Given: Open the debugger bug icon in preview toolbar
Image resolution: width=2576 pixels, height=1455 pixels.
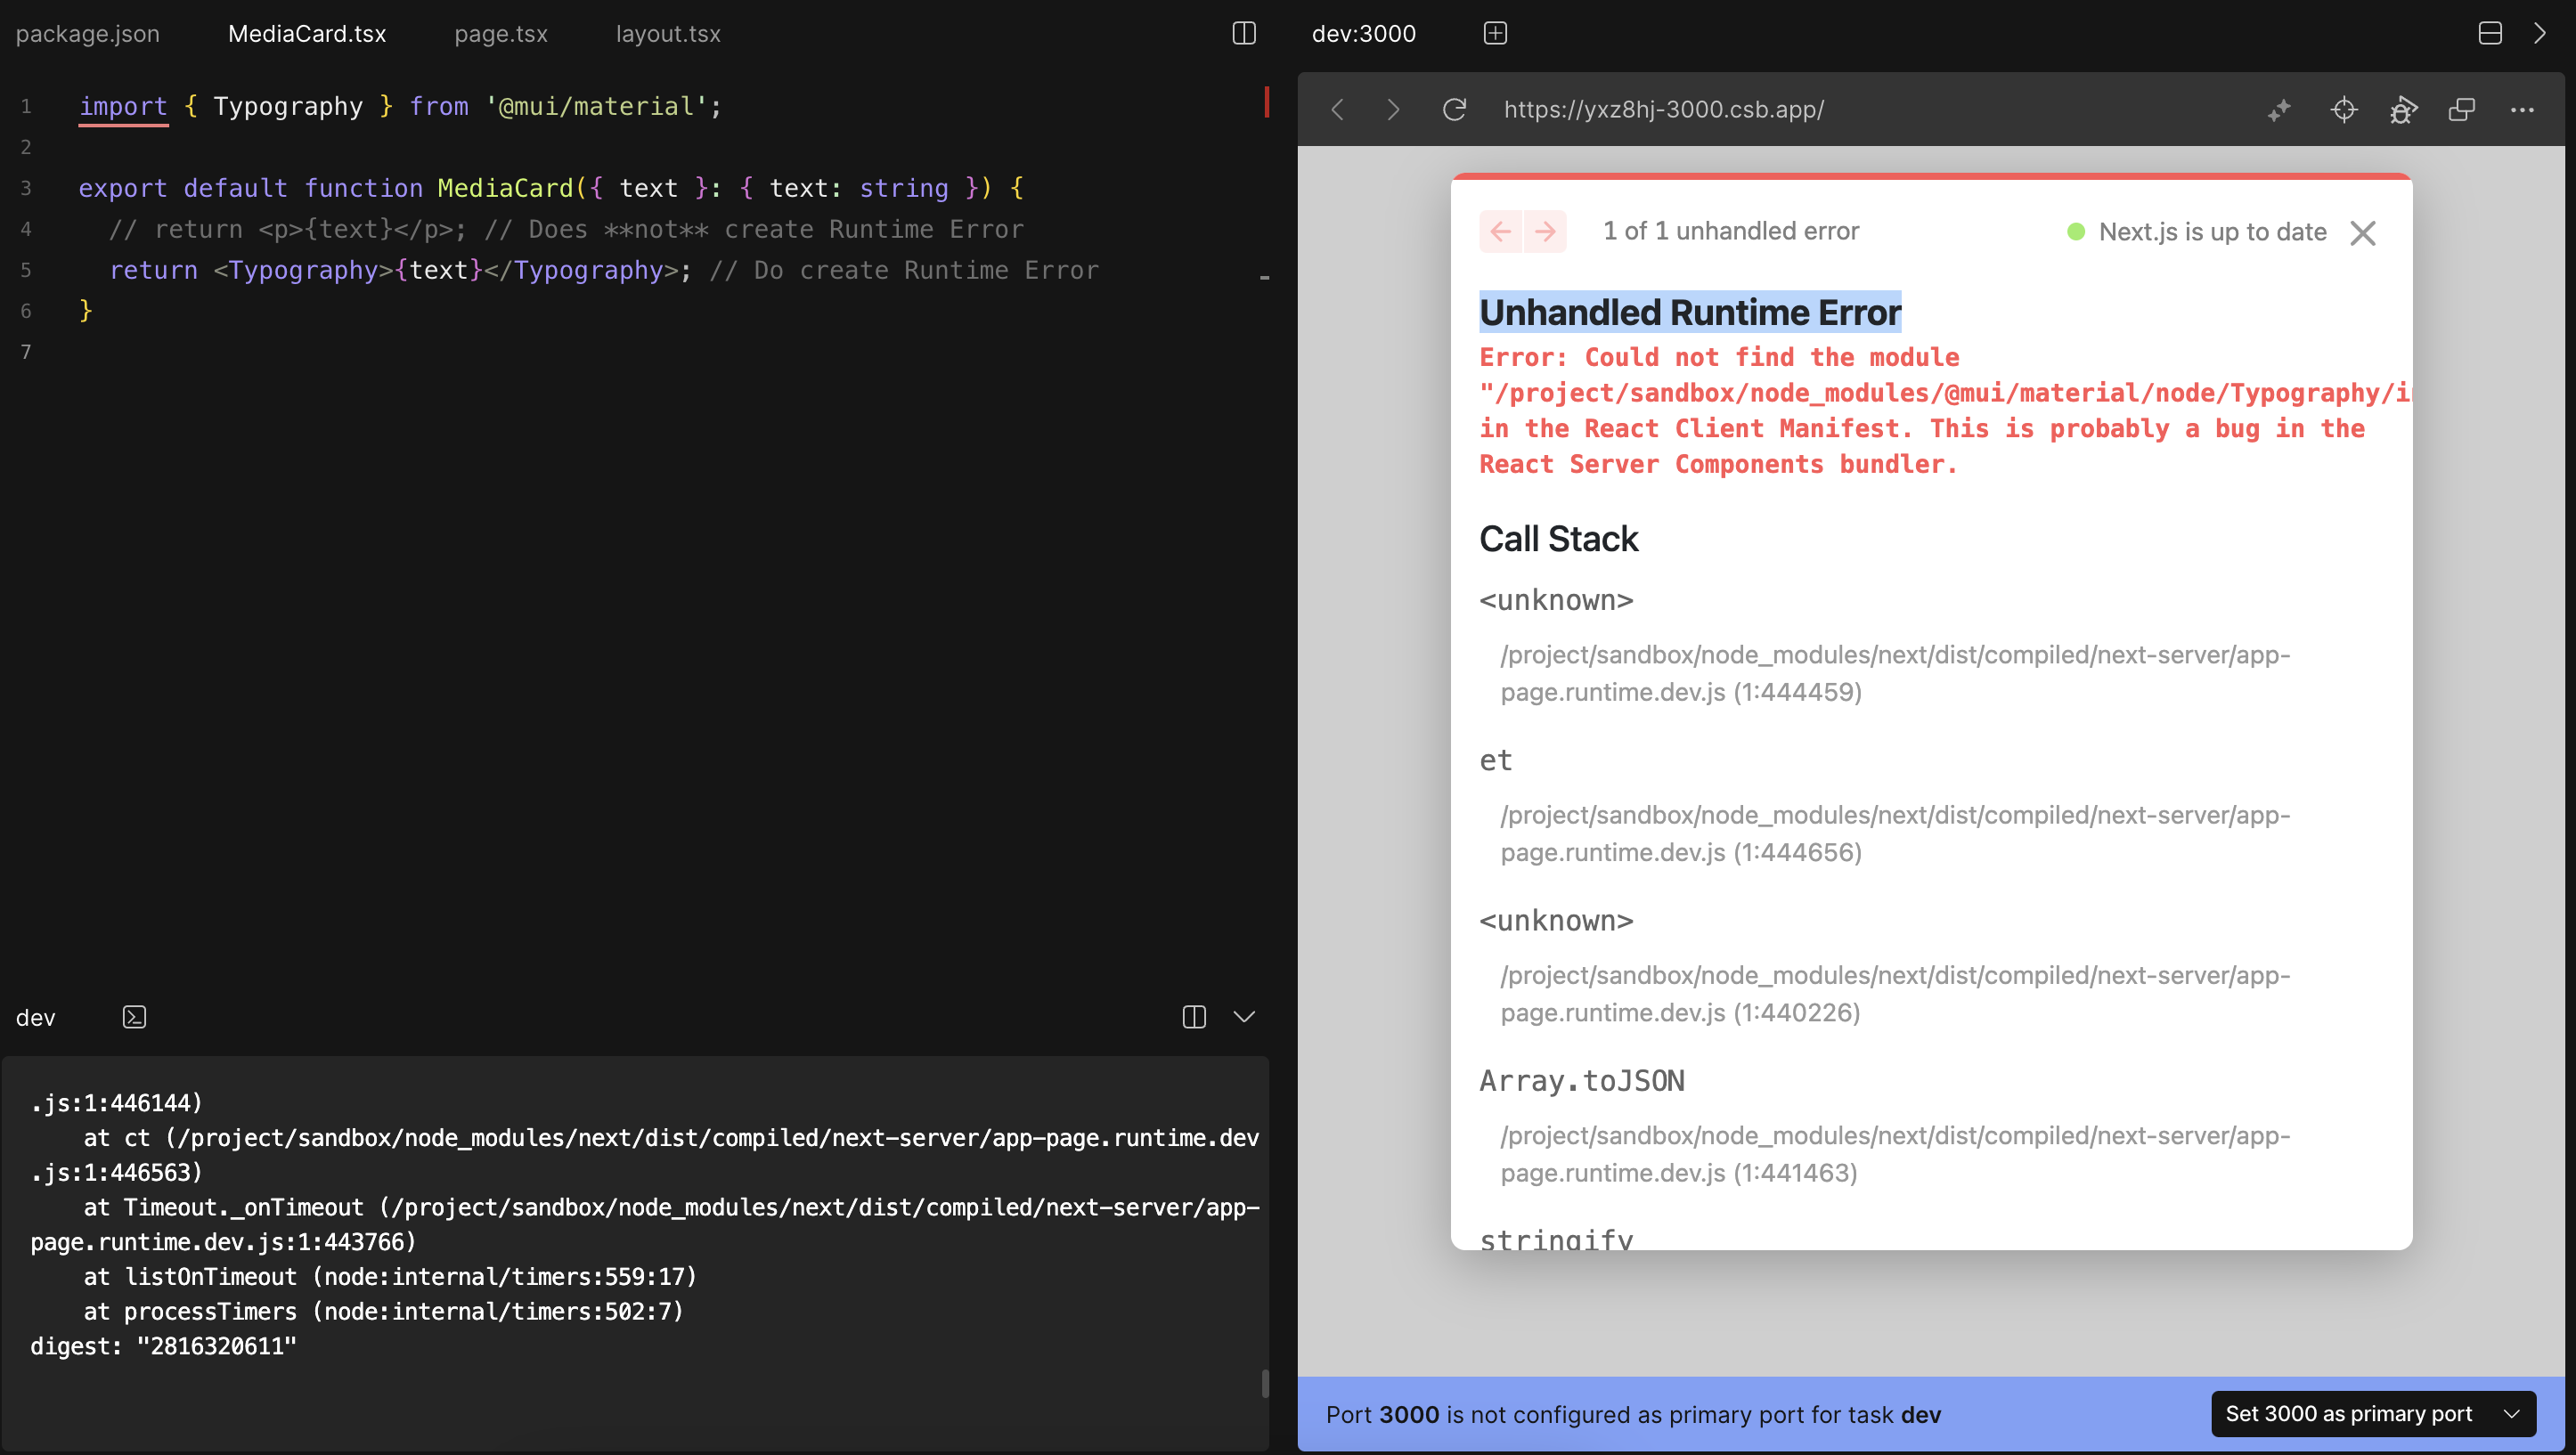Looking at the screenshot, I should pyautogui.click(x=2404, y=110).
